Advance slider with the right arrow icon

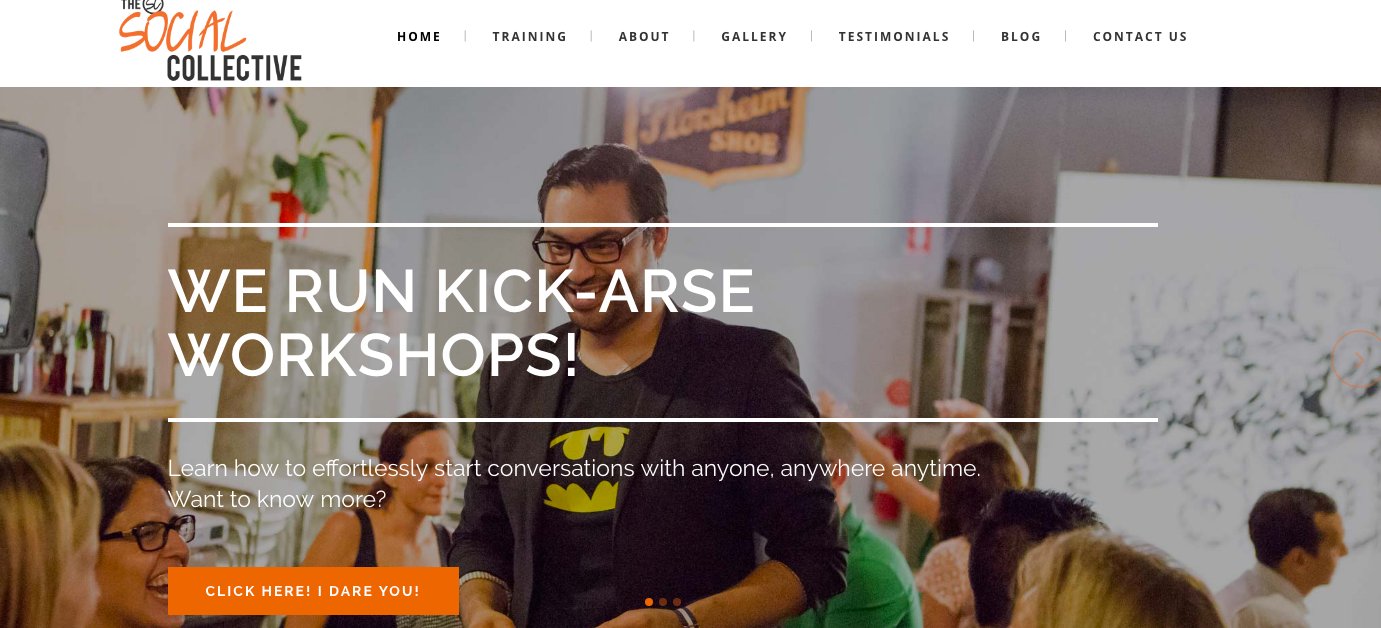pos(1358,358)
